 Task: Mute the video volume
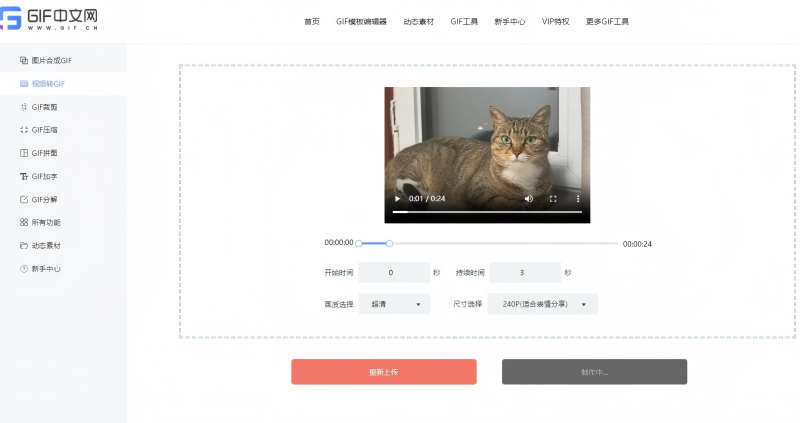click(x=529, y=198)
